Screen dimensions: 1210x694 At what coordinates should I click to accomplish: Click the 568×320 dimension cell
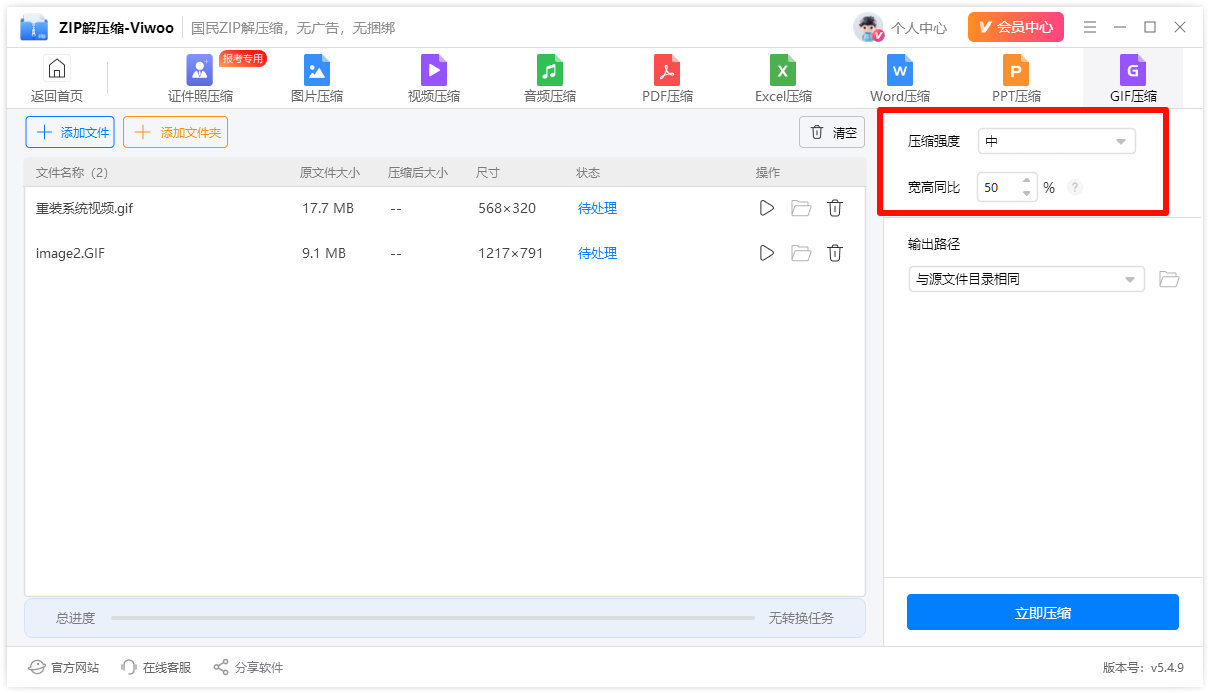[x=507, y=208]
